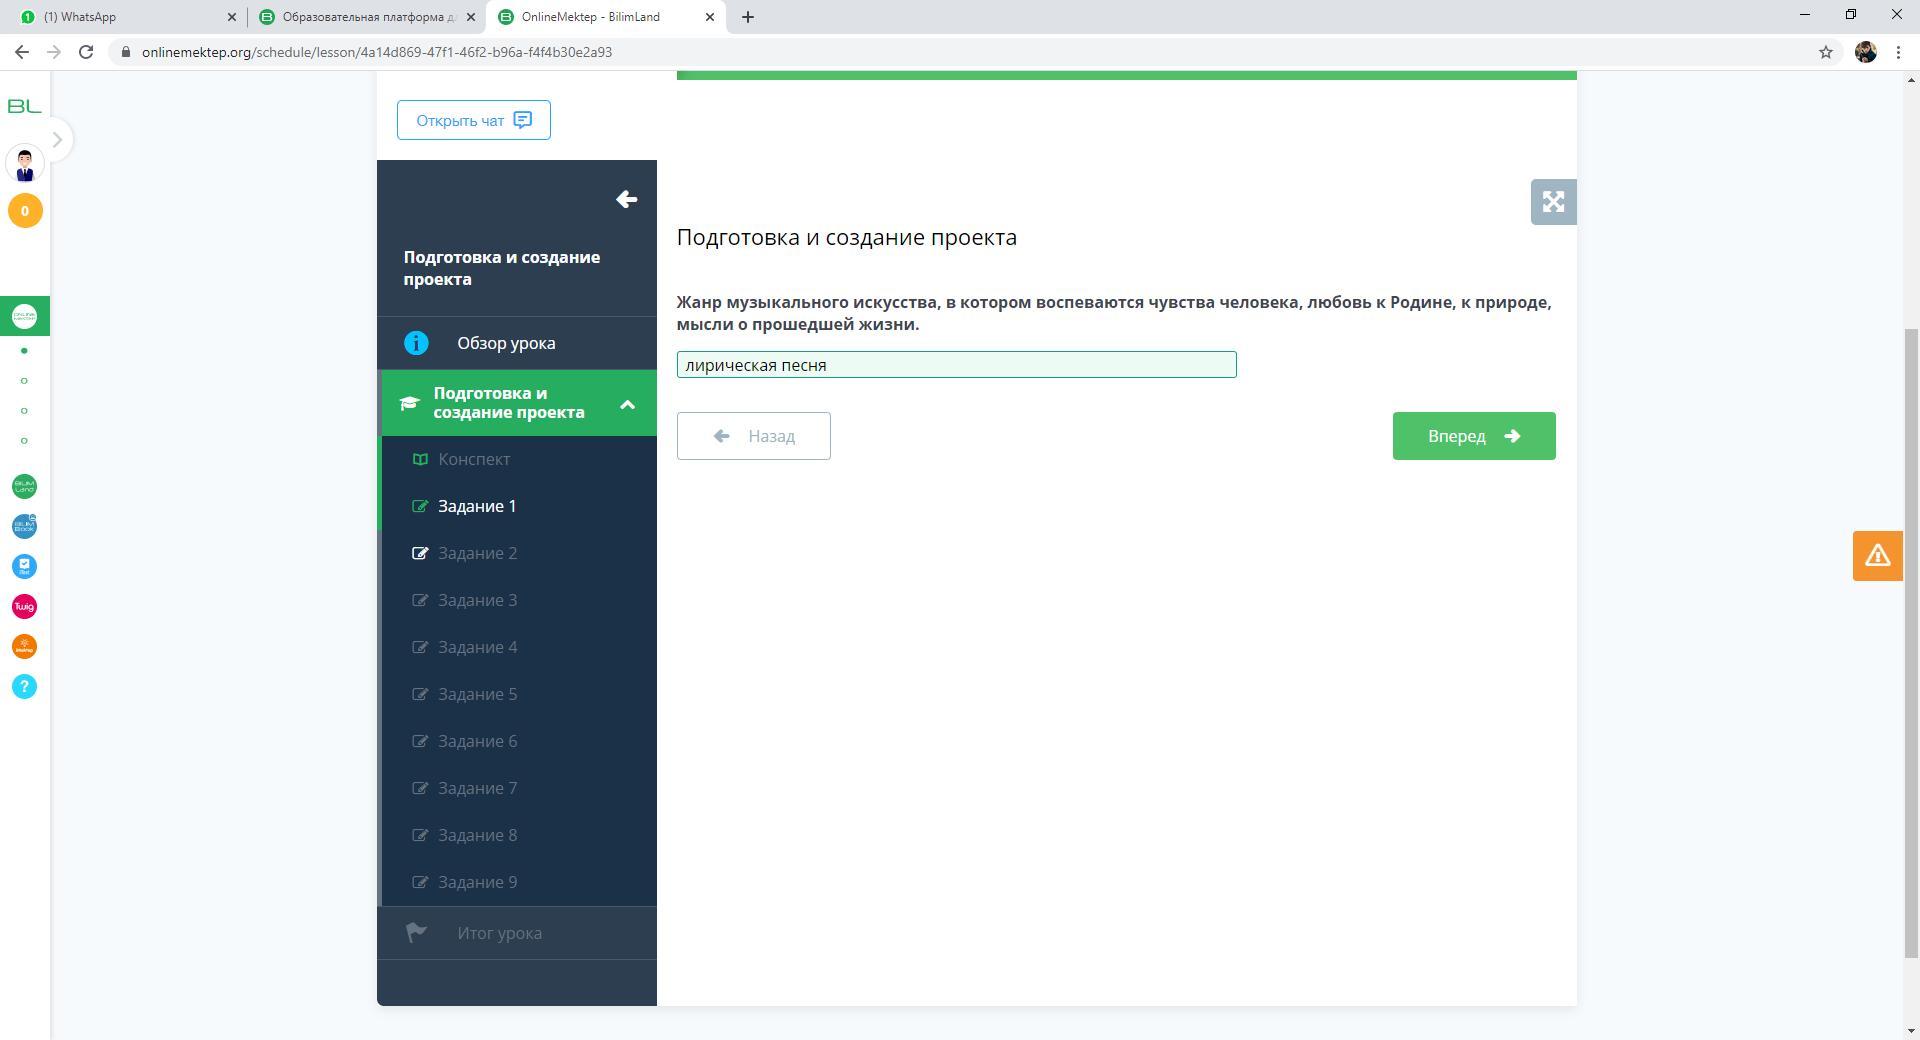
Task: Open the Bilim Book sidebar icon
Action: (x=24, y=527)
